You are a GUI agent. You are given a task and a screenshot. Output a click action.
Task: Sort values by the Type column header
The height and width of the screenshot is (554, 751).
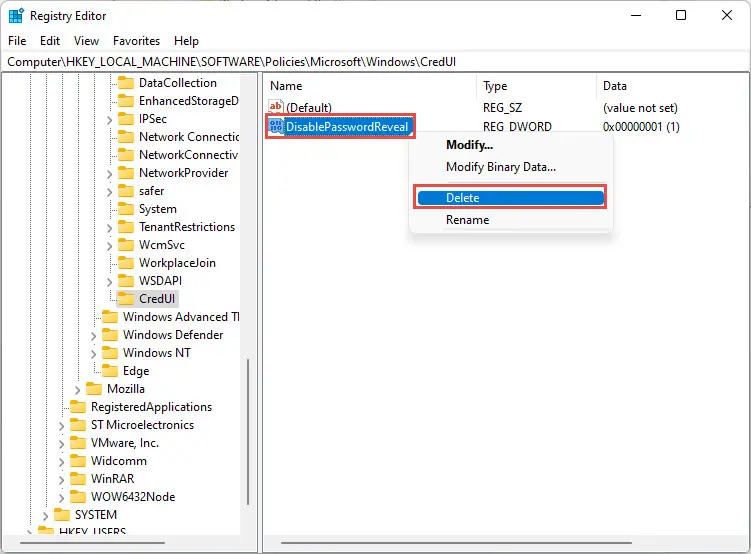tap(537, 86)
